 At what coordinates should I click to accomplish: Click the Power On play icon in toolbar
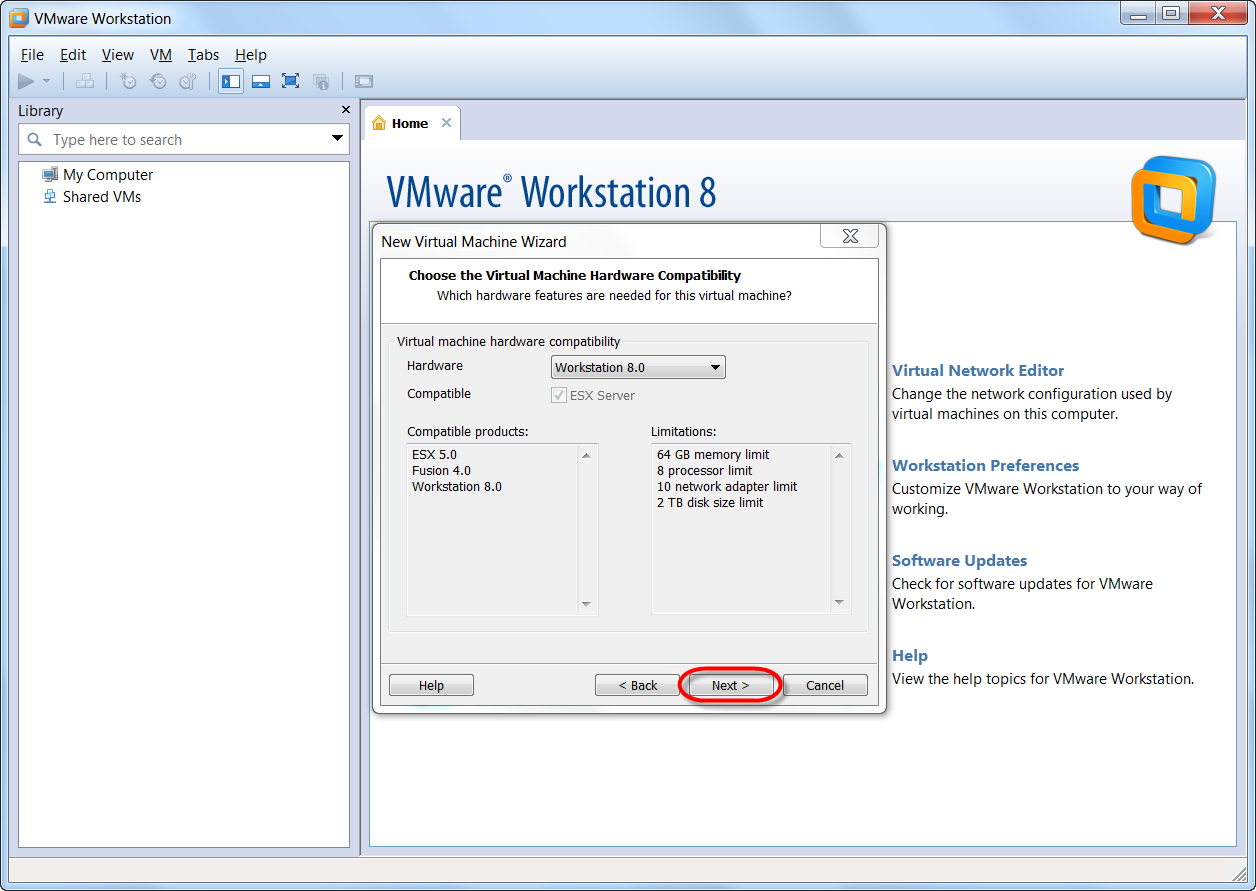pos(26,81)
